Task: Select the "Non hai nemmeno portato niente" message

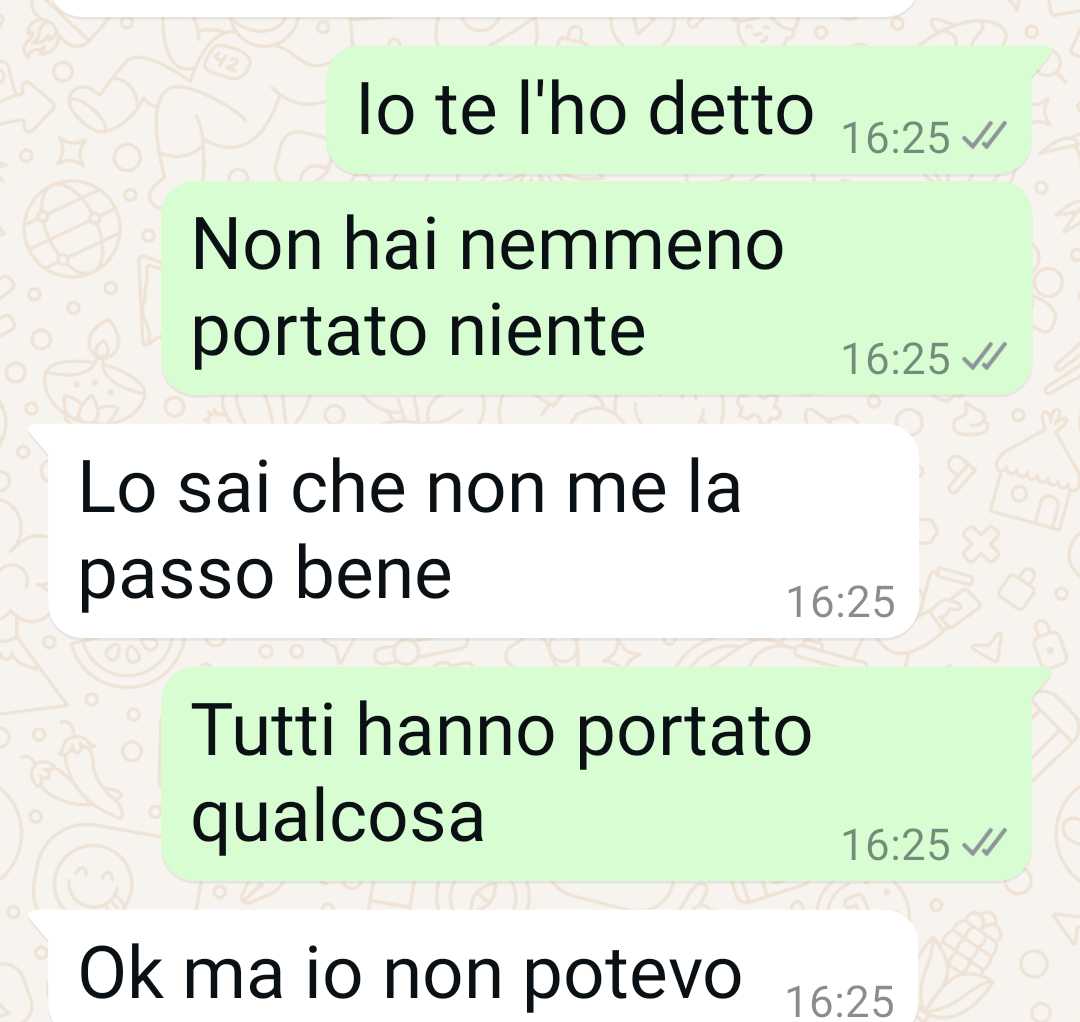Action: point(596,289)
